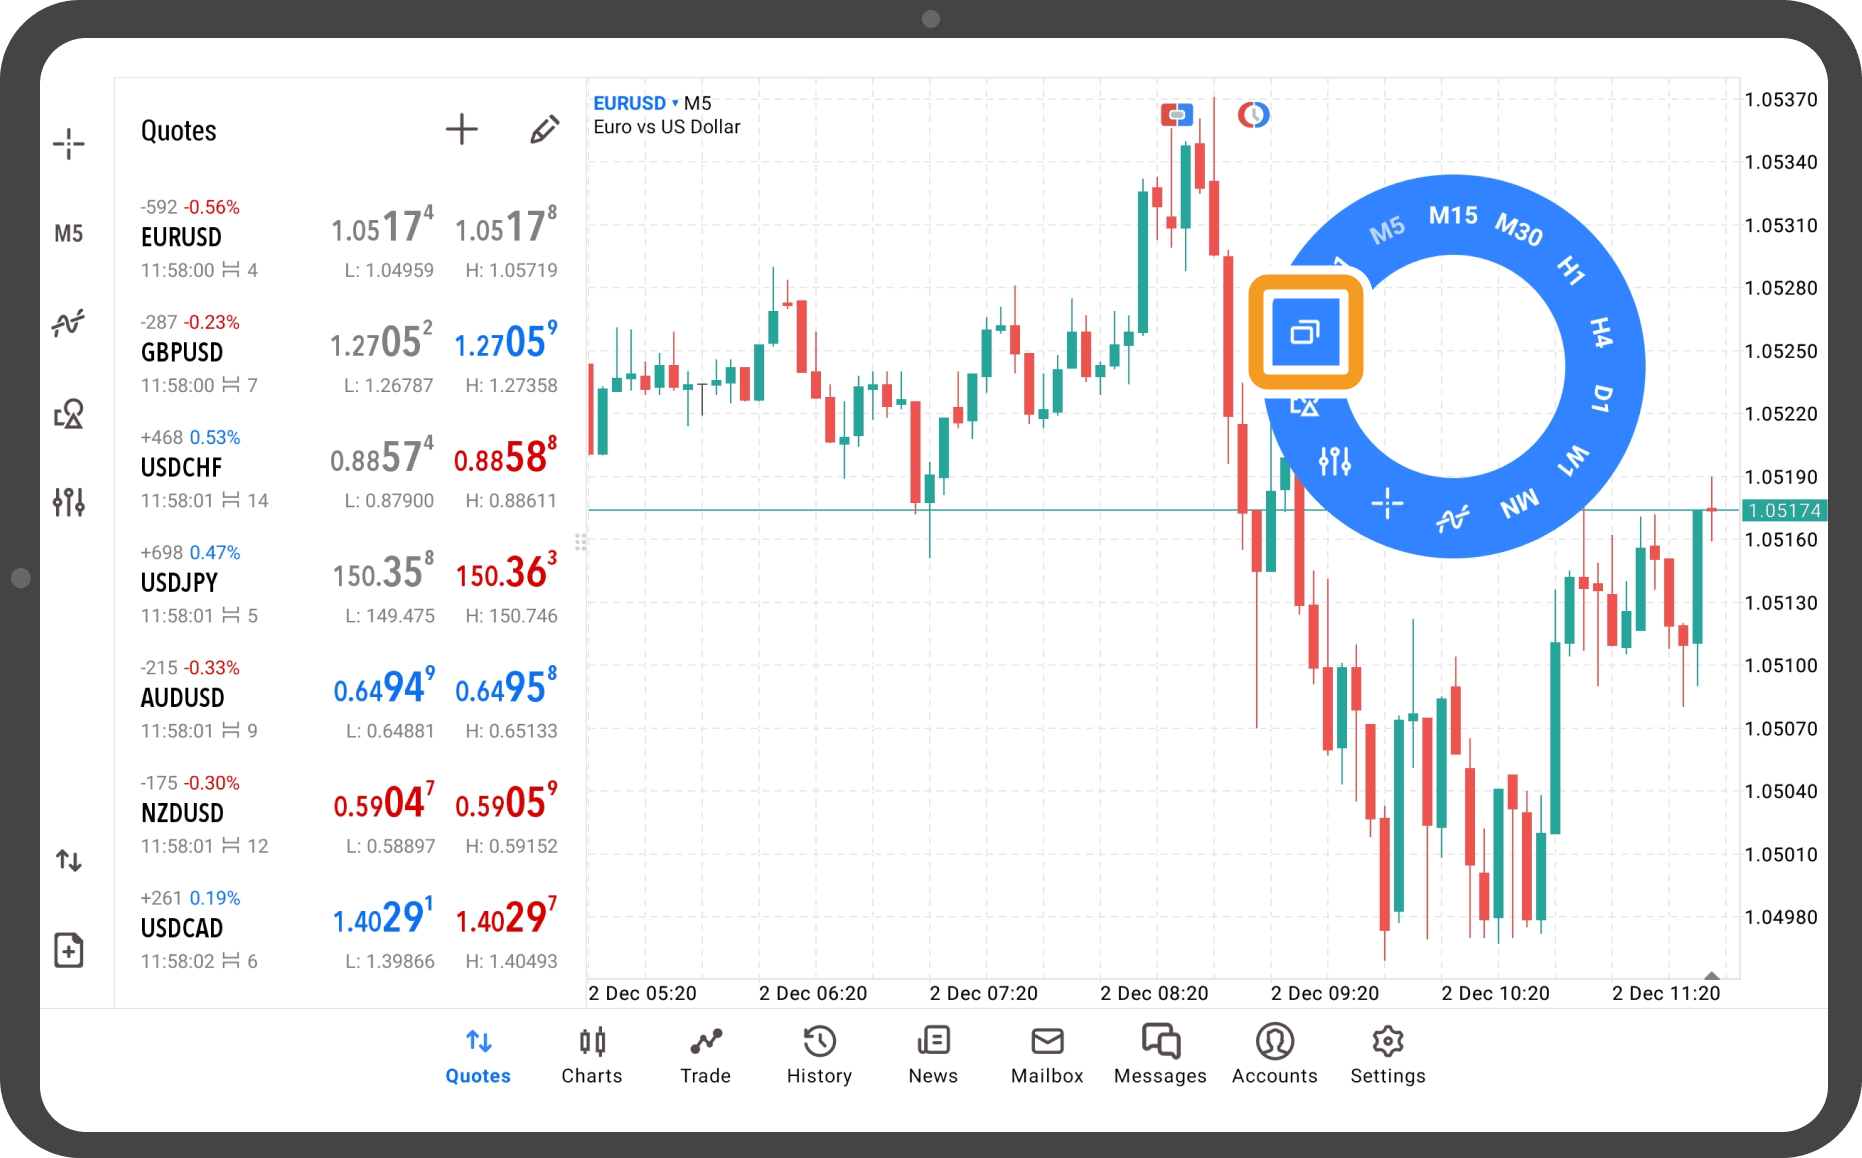
Task: Edit quotes list with pencil icon
Action: click(x=544, y=129)
